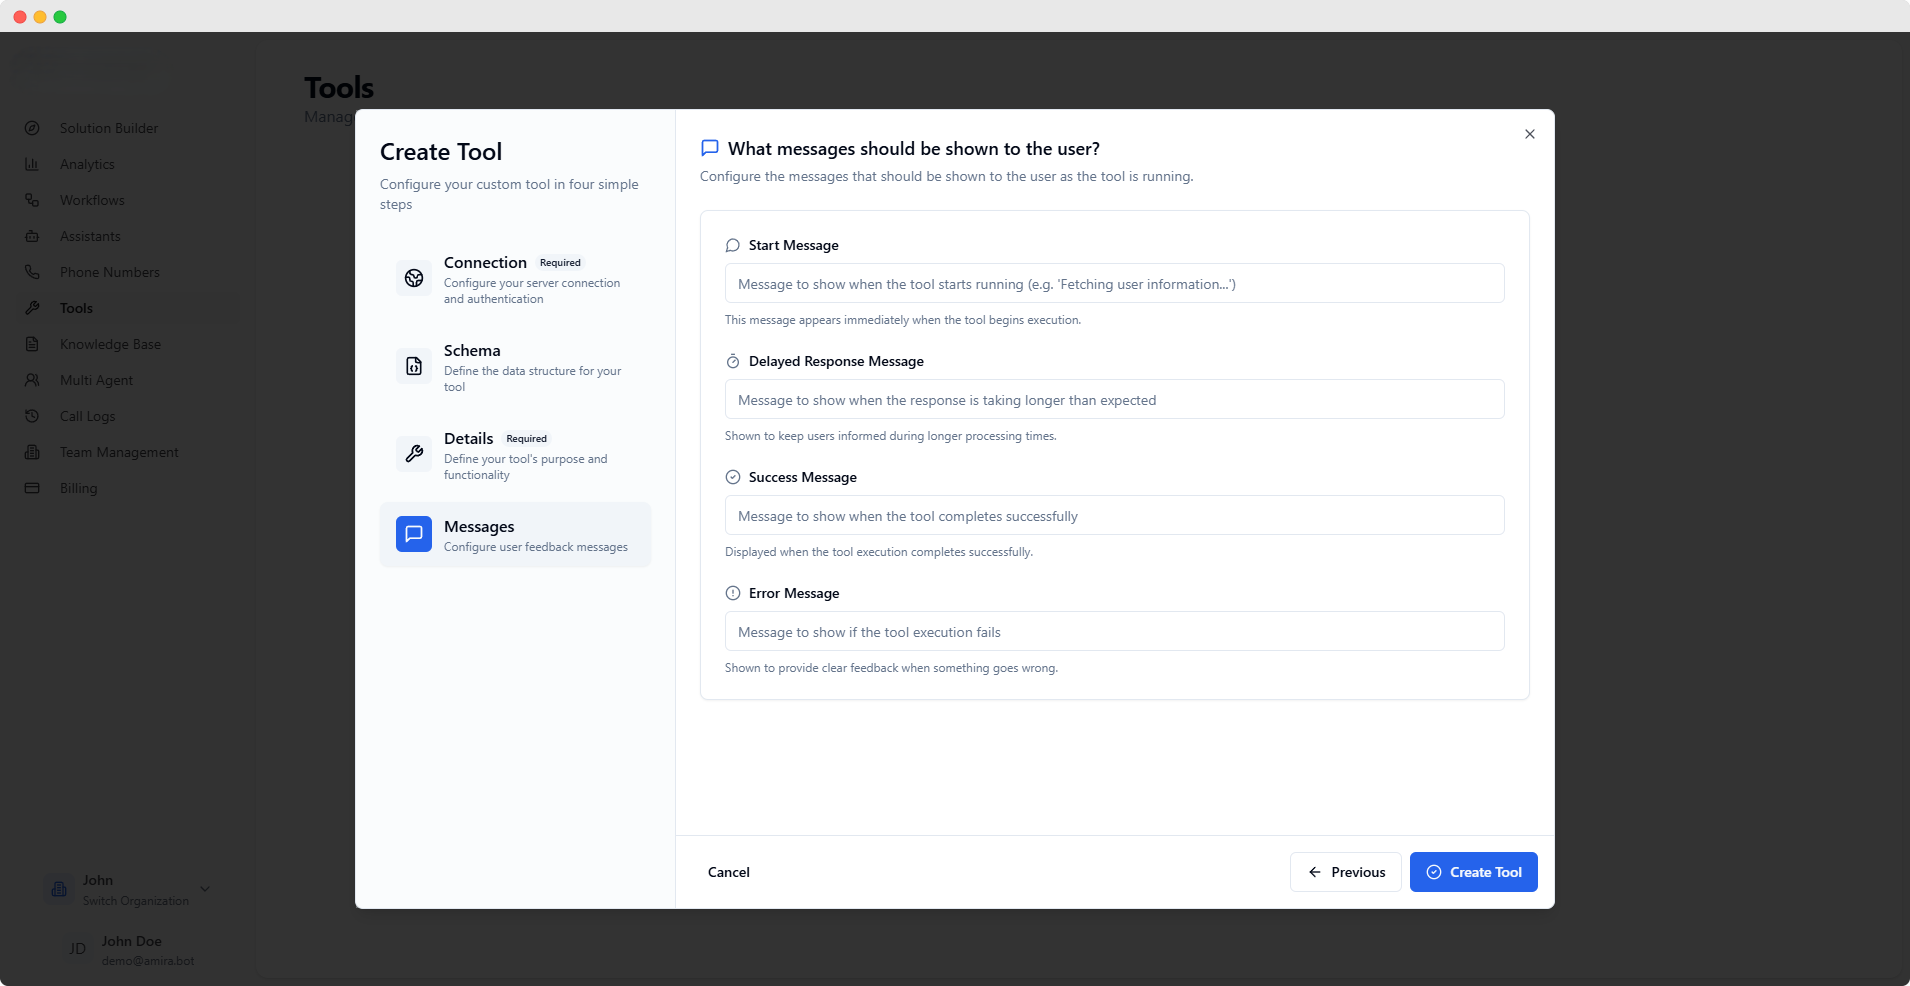Open the Analytics sidebar icon
The image size is (1910, 986).
pos(33,163)
